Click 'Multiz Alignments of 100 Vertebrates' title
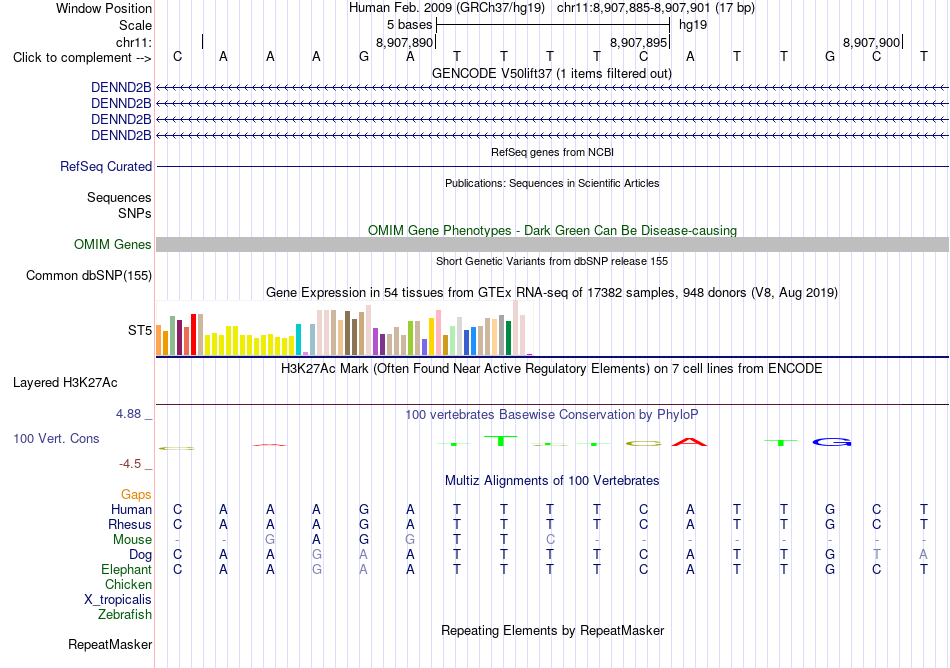Screen dimensions: 950x668 pos(552,481)
